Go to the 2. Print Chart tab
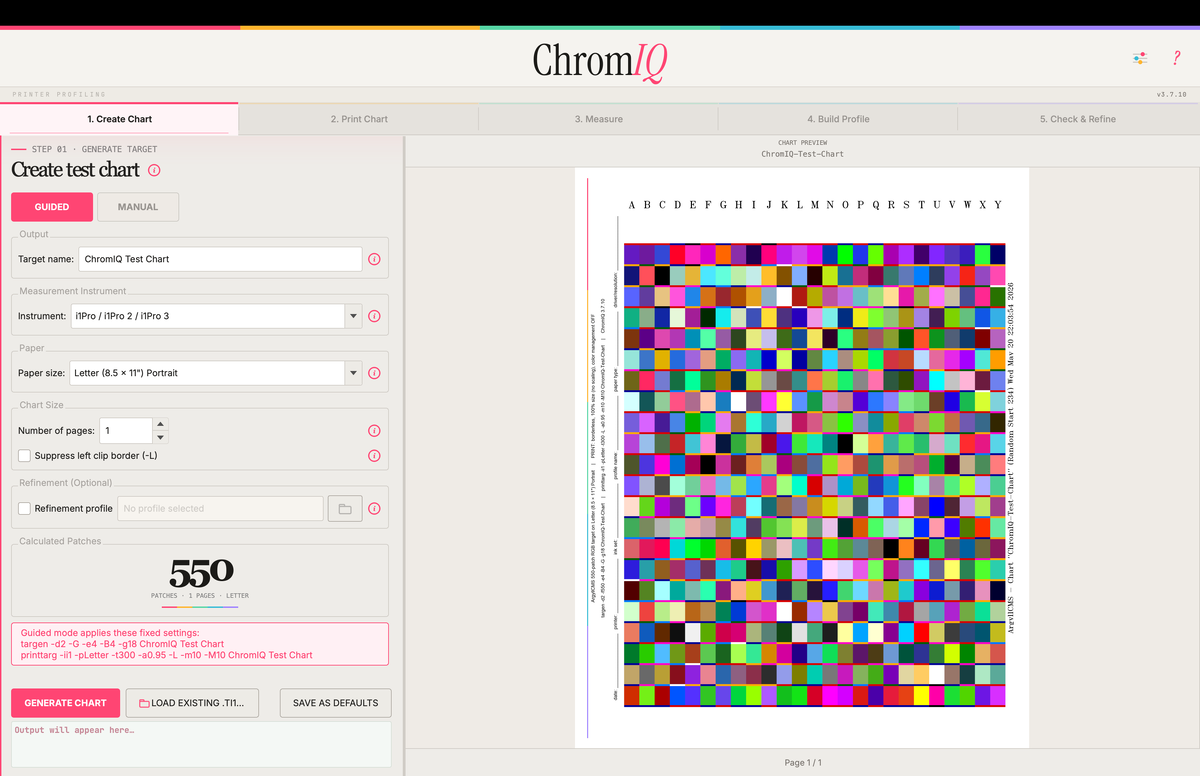Screen dimensions: 1200x776 [359, 119]
